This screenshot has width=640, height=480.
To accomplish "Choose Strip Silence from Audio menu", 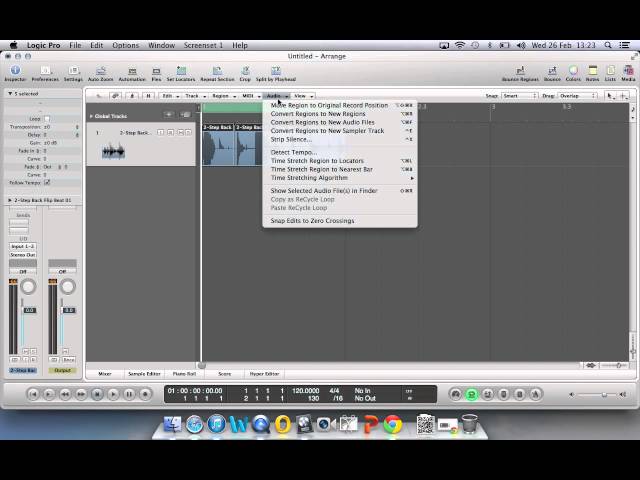I will point(340,140).
